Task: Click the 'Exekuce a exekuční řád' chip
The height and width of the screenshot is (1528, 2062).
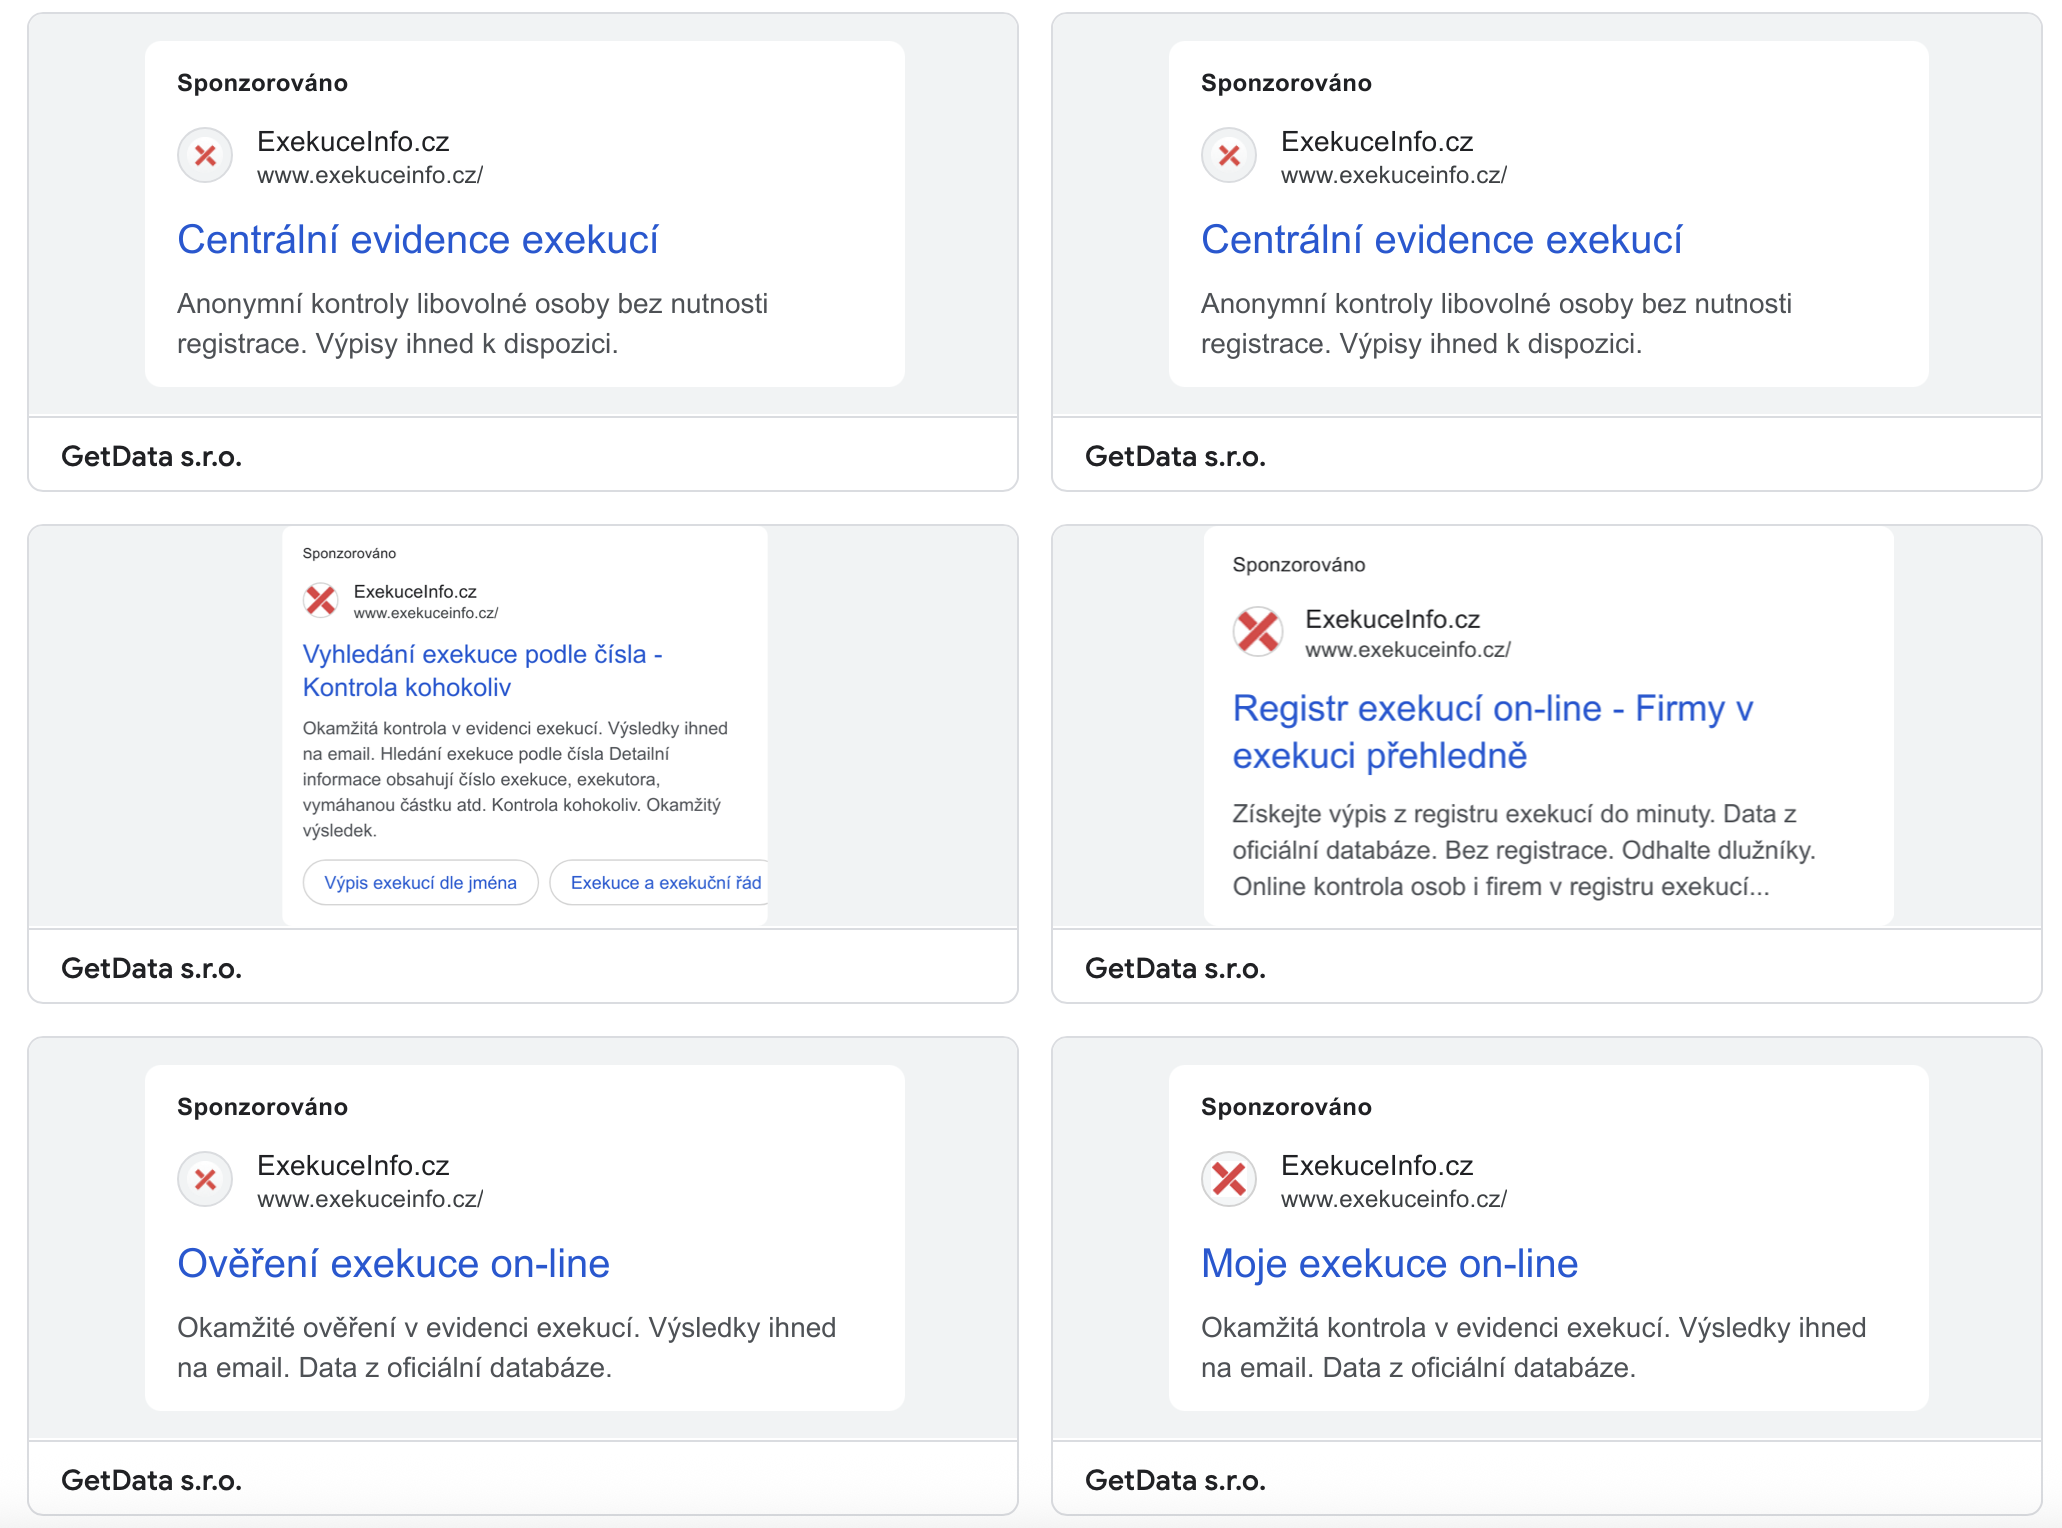Action: coord(660,883)
